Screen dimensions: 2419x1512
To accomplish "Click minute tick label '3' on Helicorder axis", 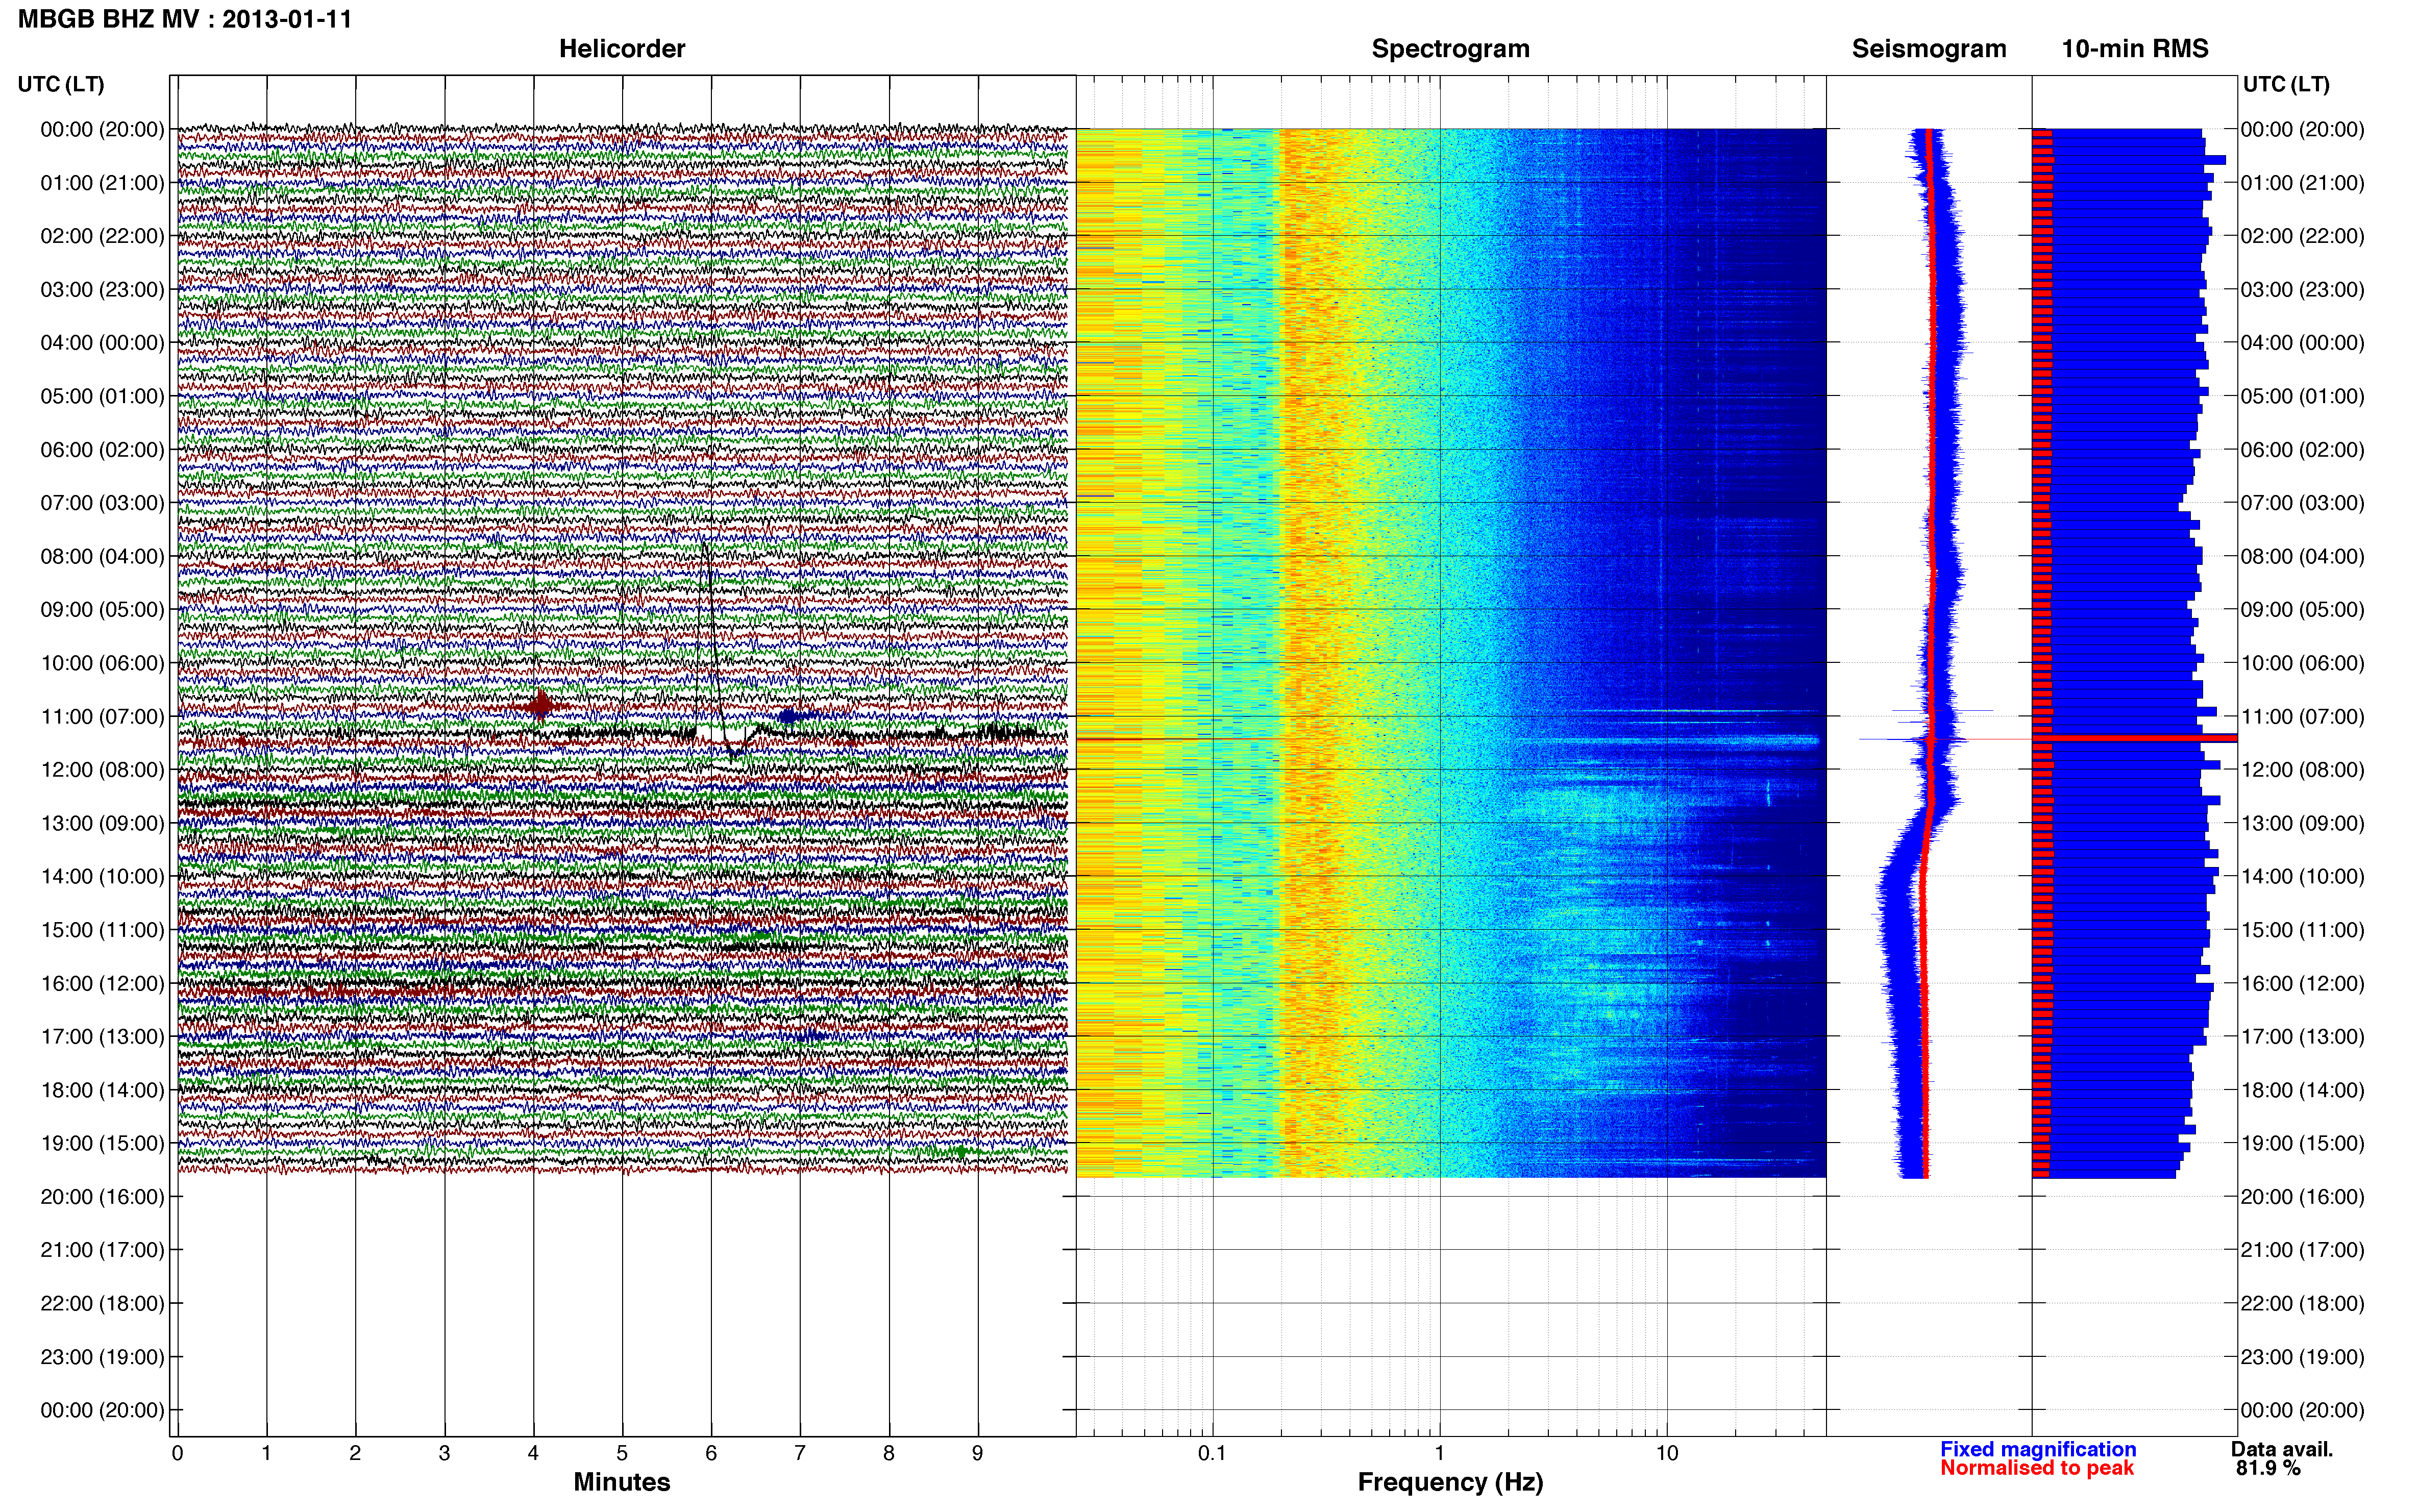I will coord(444,1453).
